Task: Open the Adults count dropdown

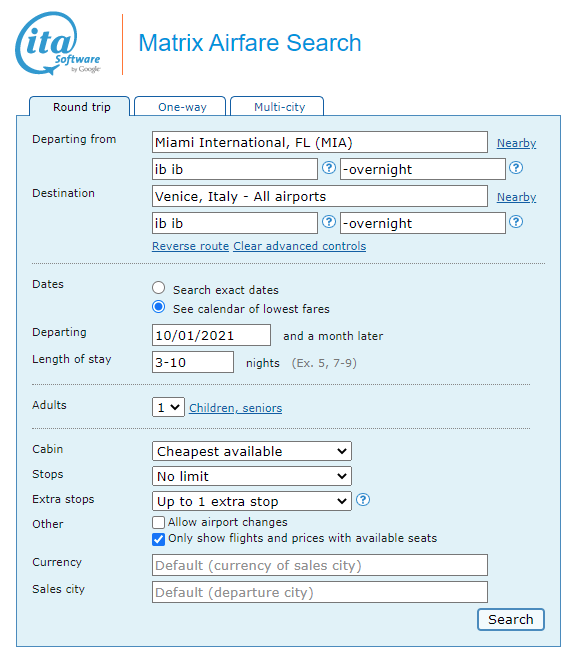Action: (168, 407)
